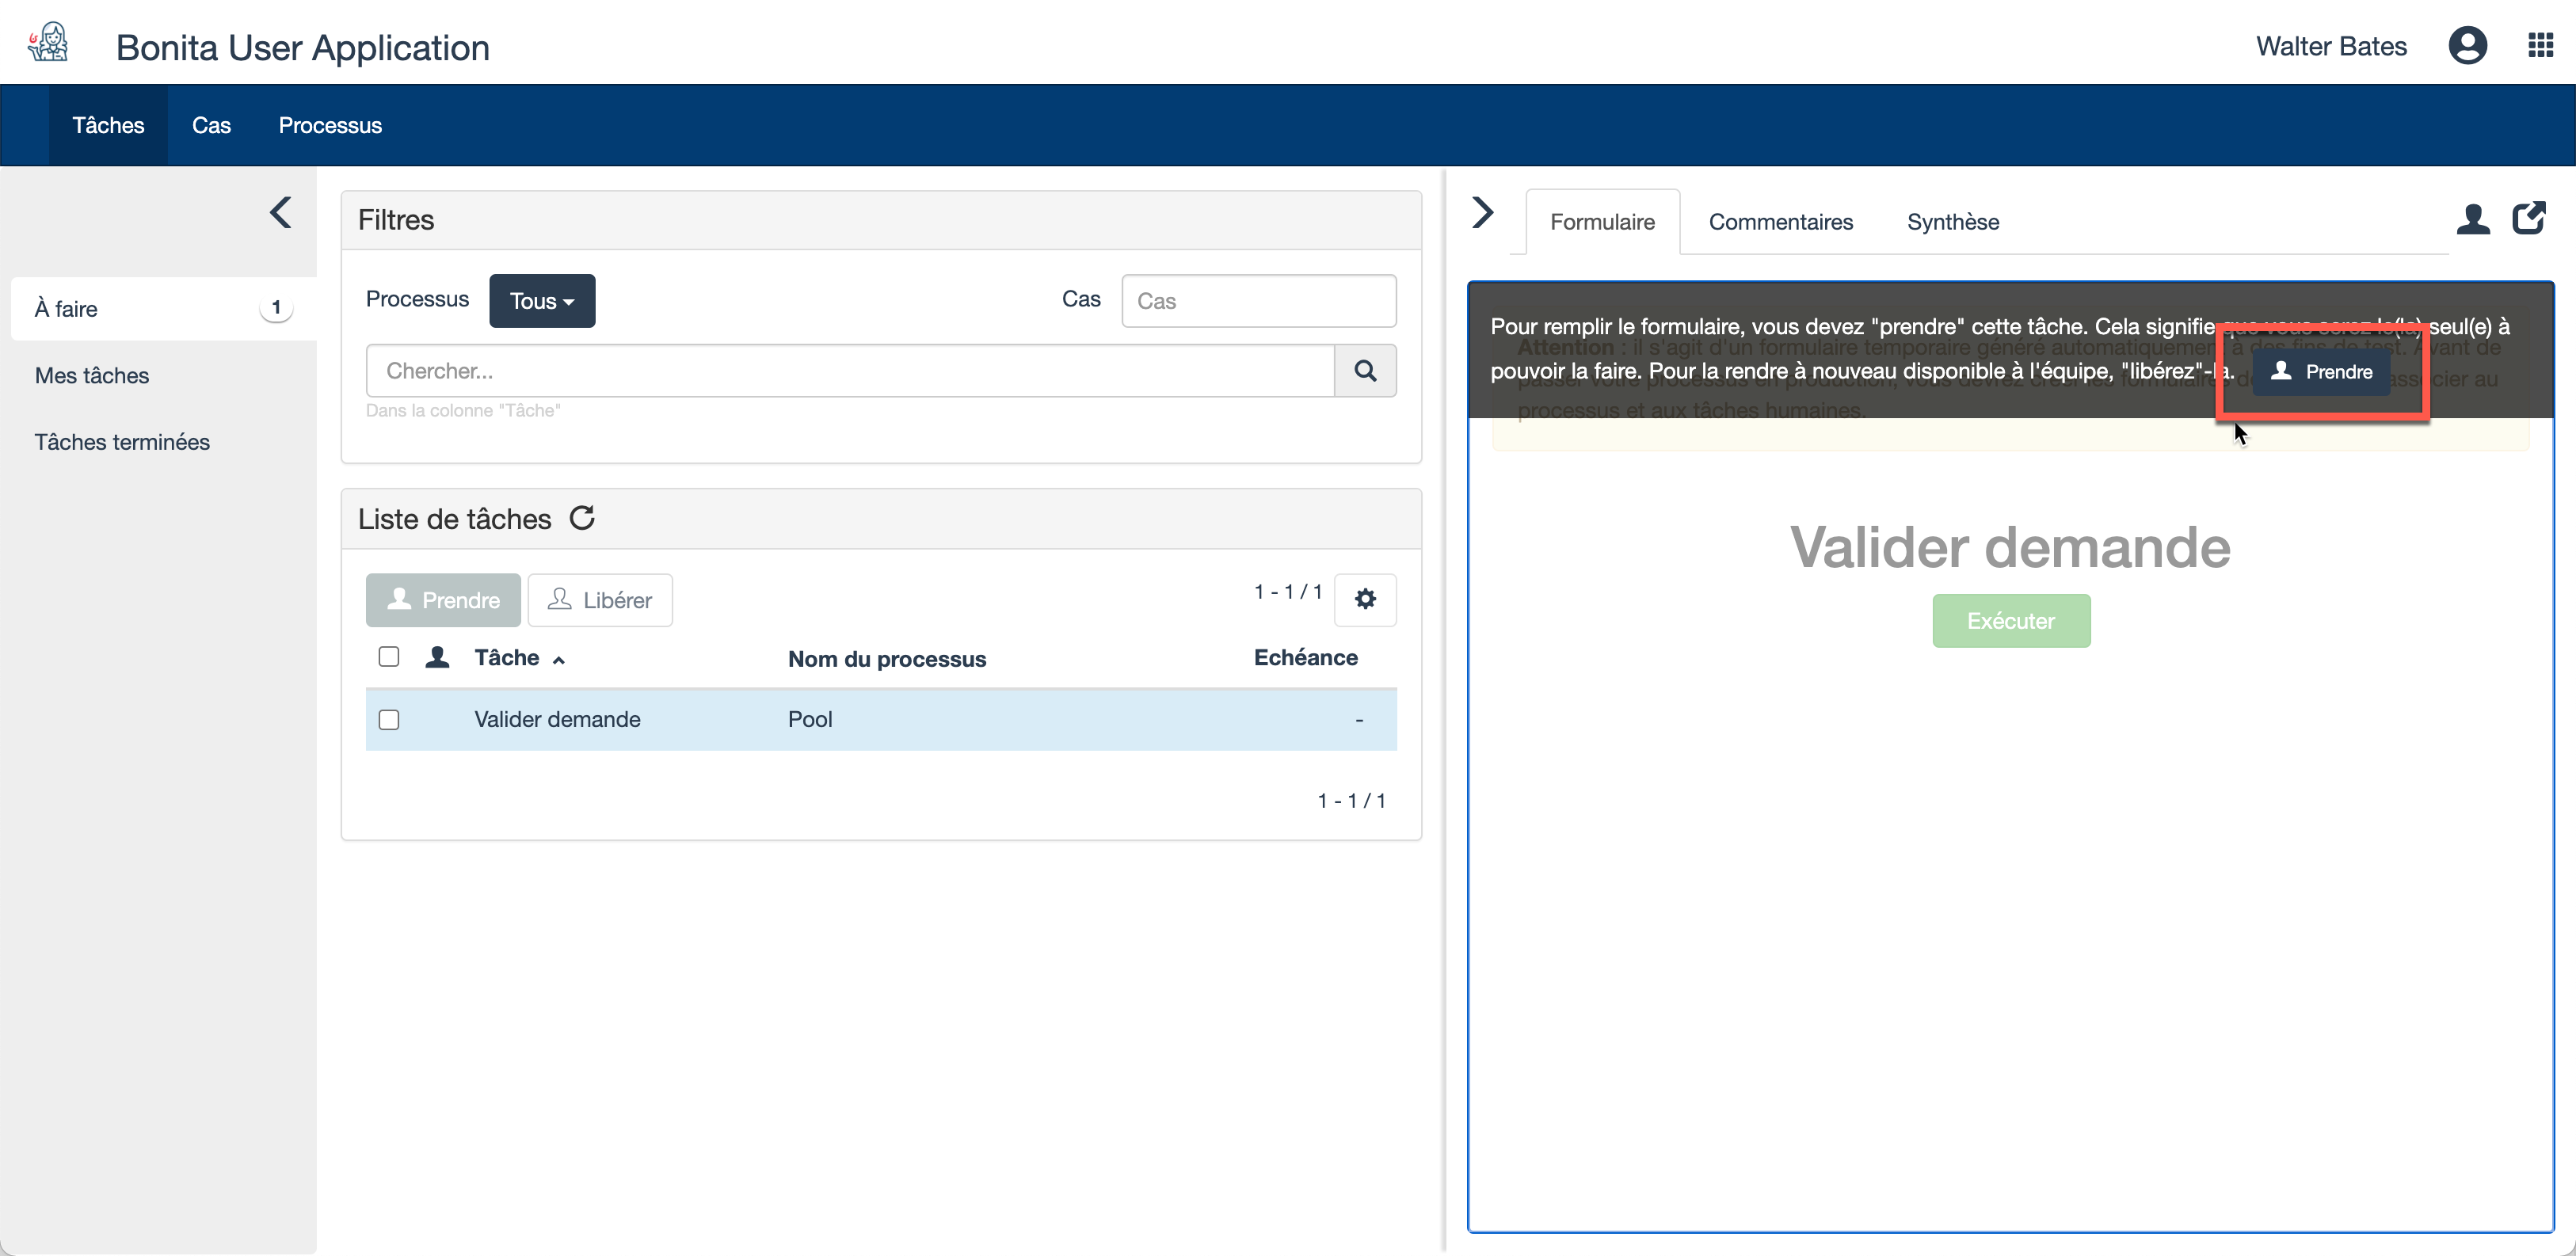The width and height of the screenshot is (2576, 1256).
Task: Click the Bonita User Application title
Action: tap(303, 47)
